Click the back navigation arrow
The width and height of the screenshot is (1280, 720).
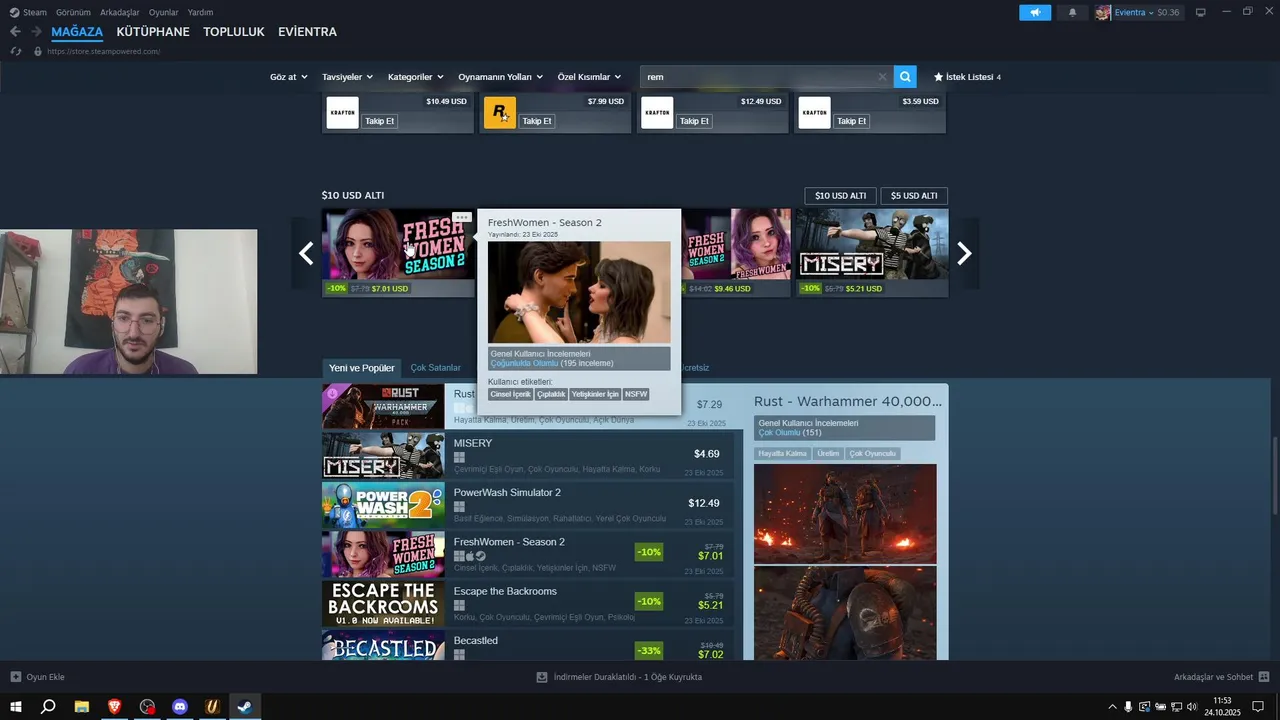(x=15, y=32)
